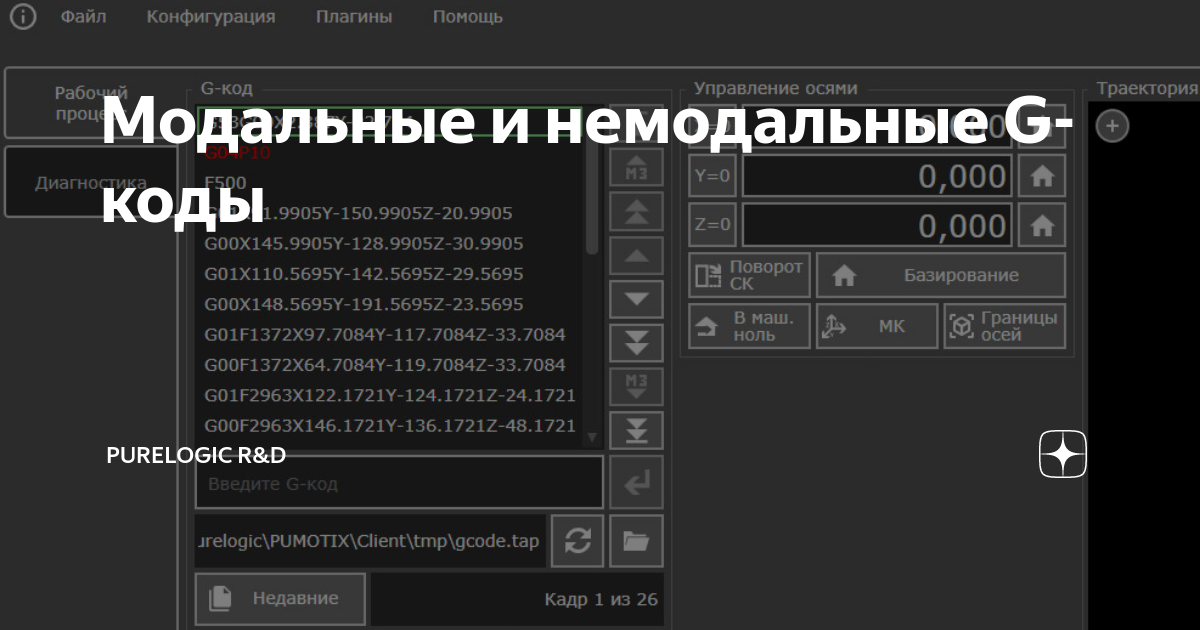Home the Y axis with house icon
Screen dimensions: 1200x630
(1042, 177)
